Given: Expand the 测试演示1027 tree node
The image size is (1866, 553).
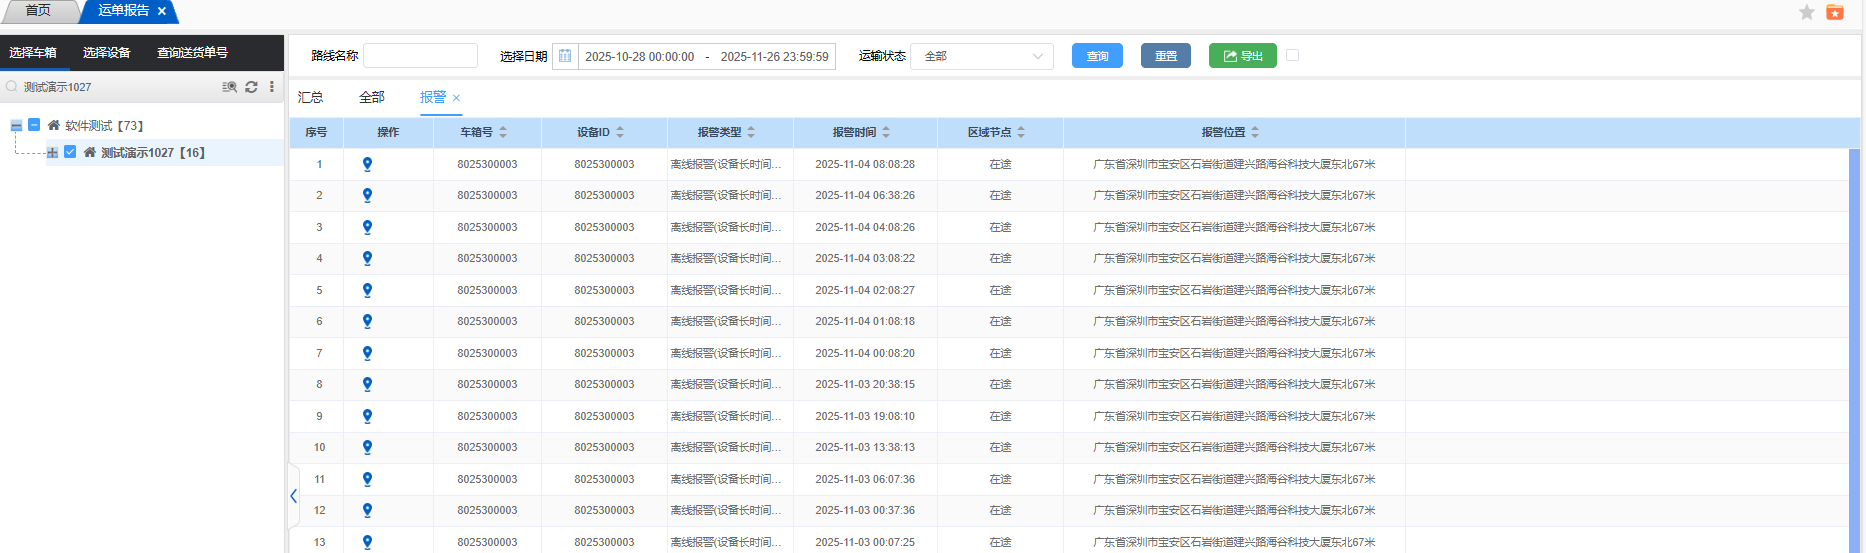Looking at the screenshot, I should pos(52,153).
